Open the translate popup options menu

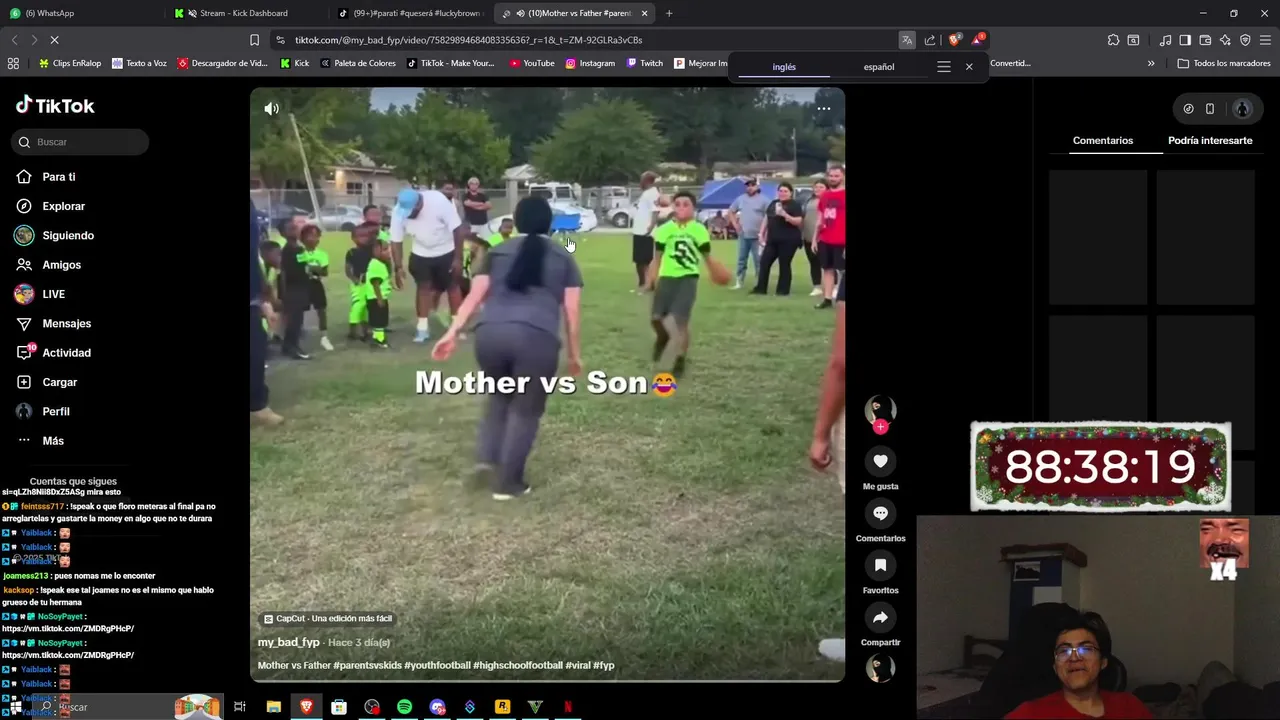(944, 67)
